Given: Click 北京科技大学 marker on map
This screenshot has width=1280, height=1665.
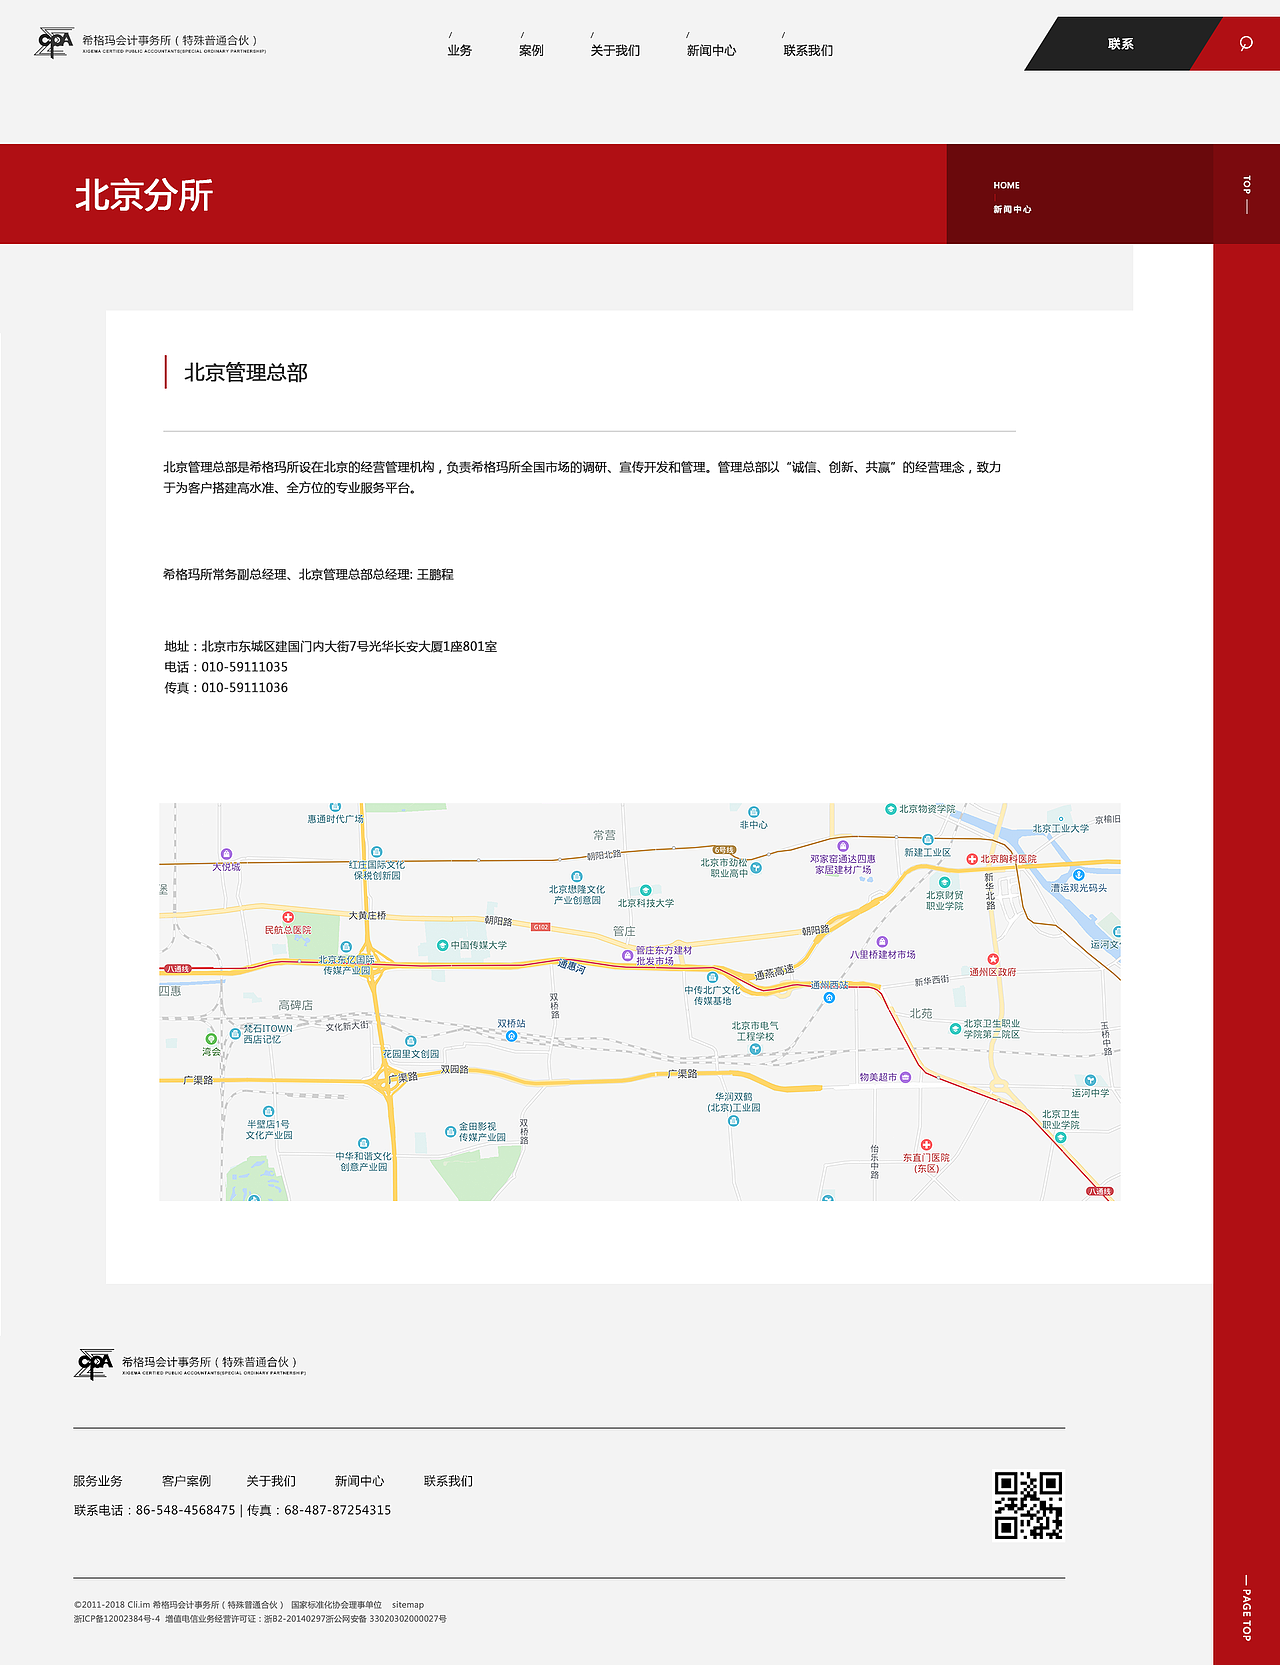Looking at the screenshot, I should pos(645,890).
